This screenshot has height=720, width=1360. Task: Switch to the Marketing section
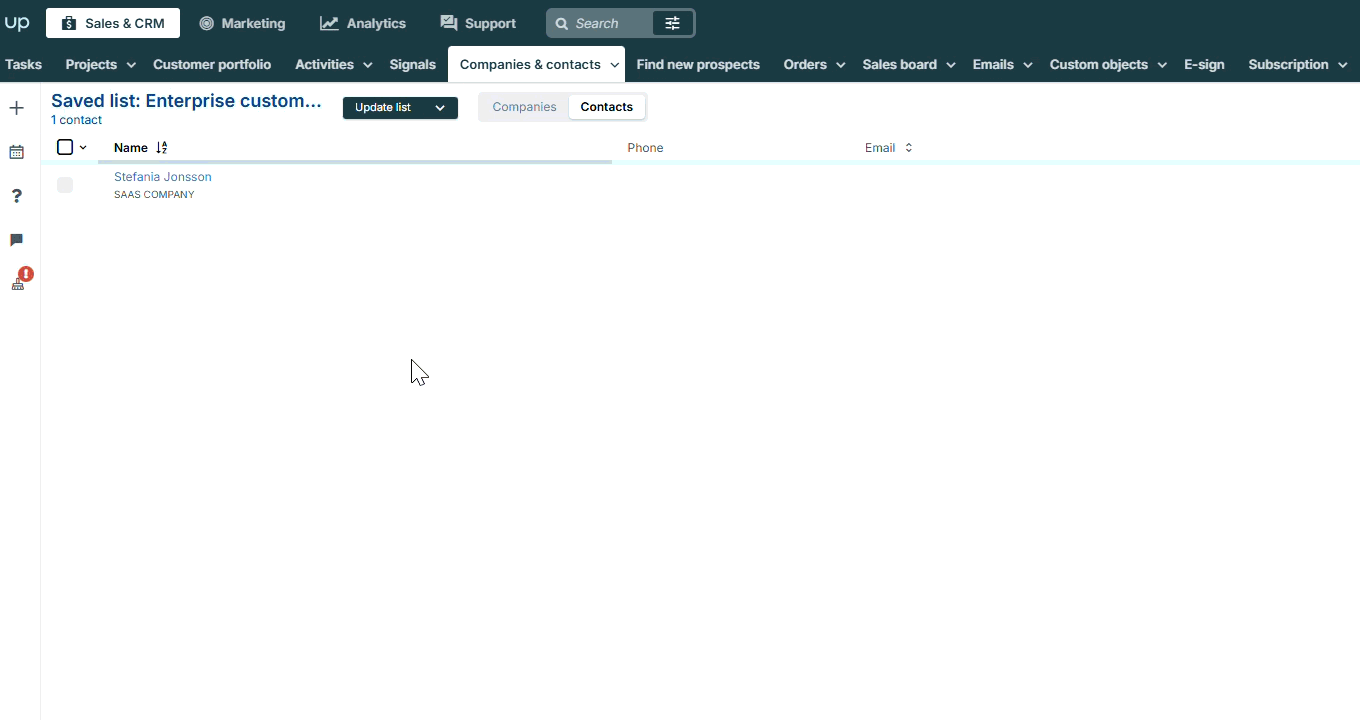point(242,23)
